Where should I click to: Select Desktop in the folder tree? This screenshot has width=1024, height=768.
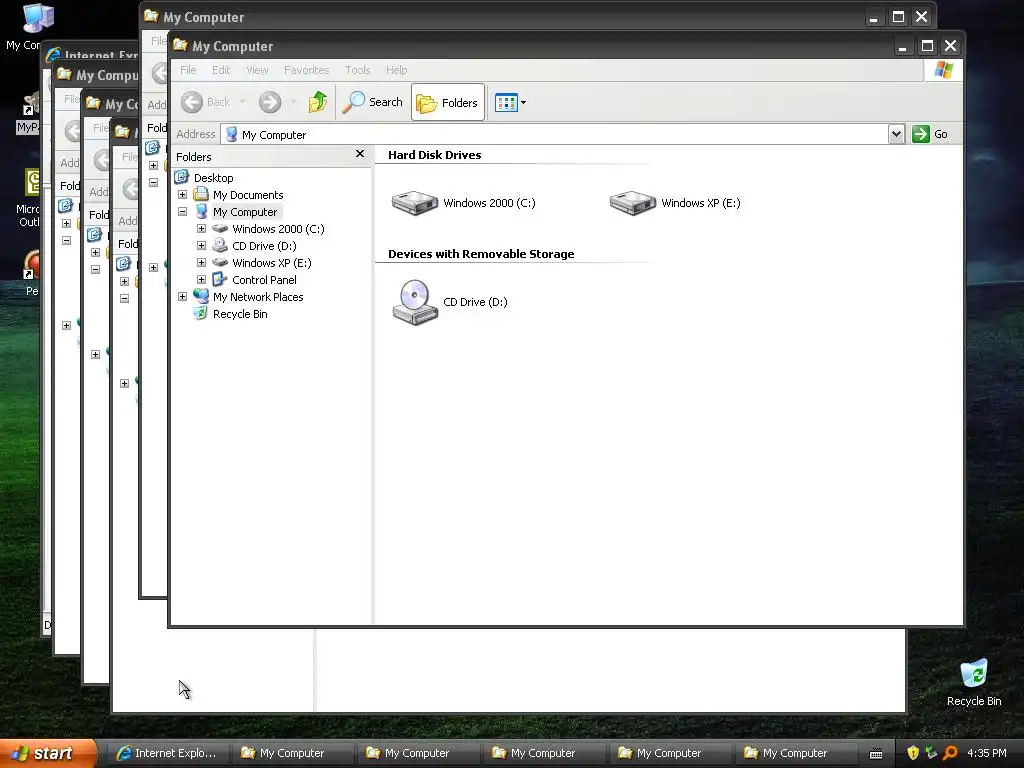[x=213, y=178]
